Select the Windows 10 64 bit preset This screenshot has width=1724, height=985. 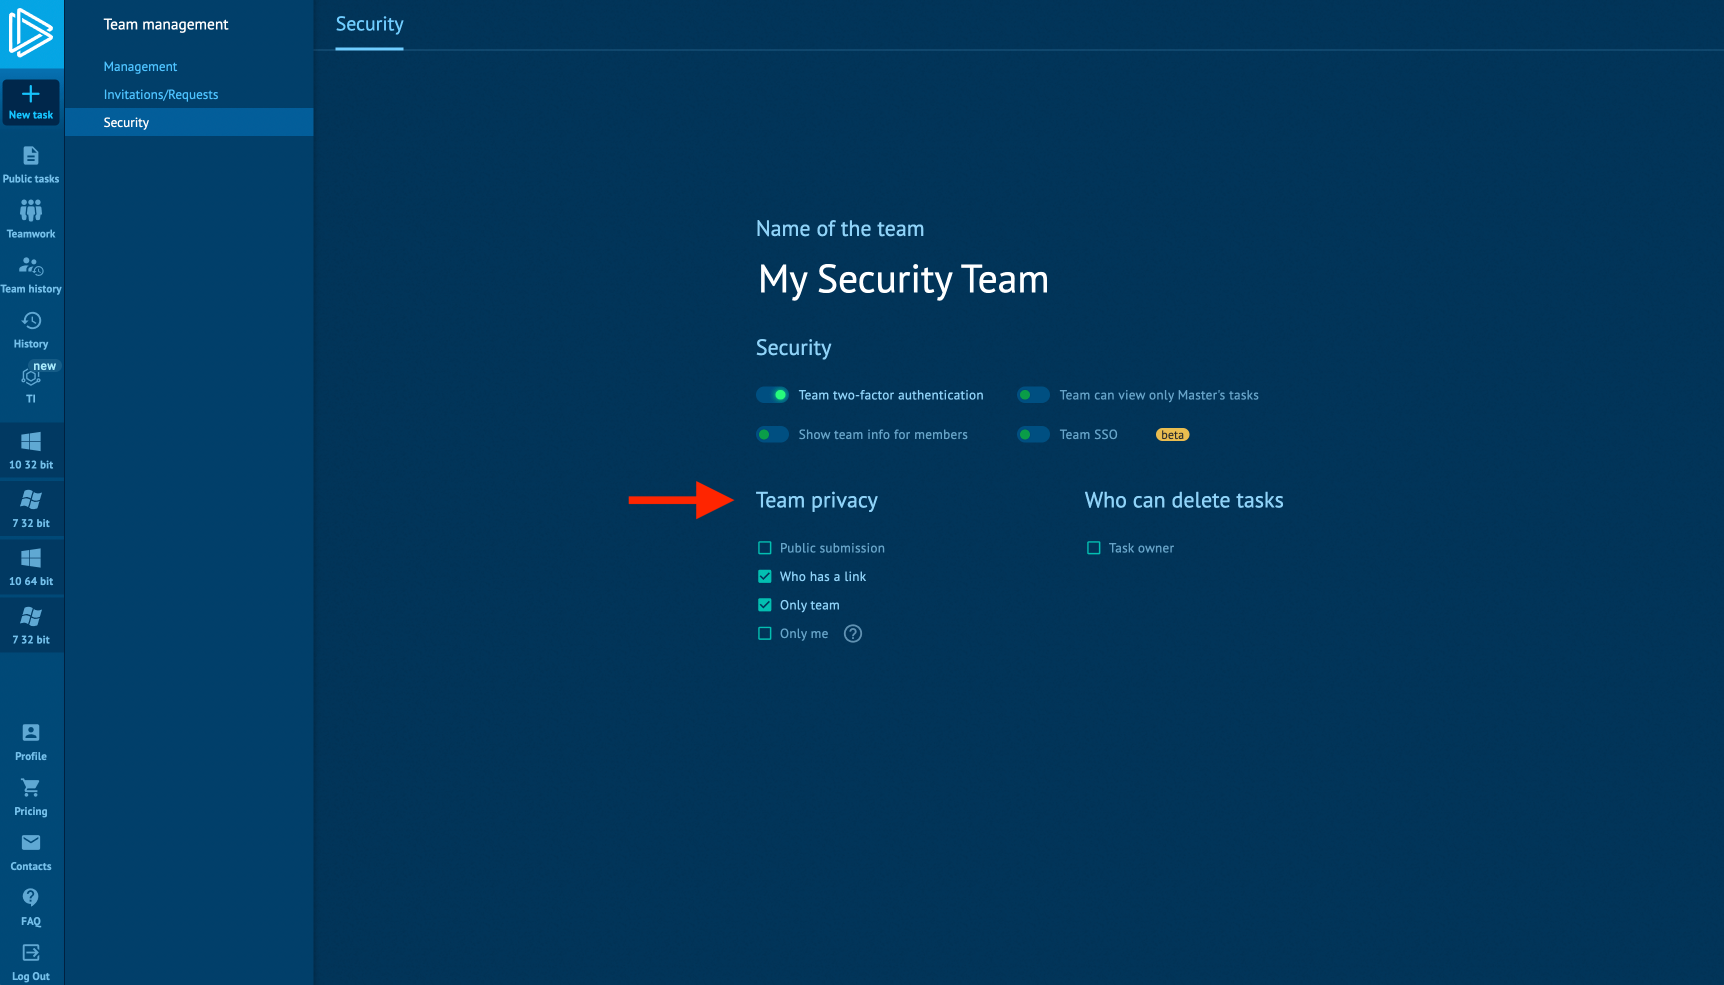click(31, 566)
